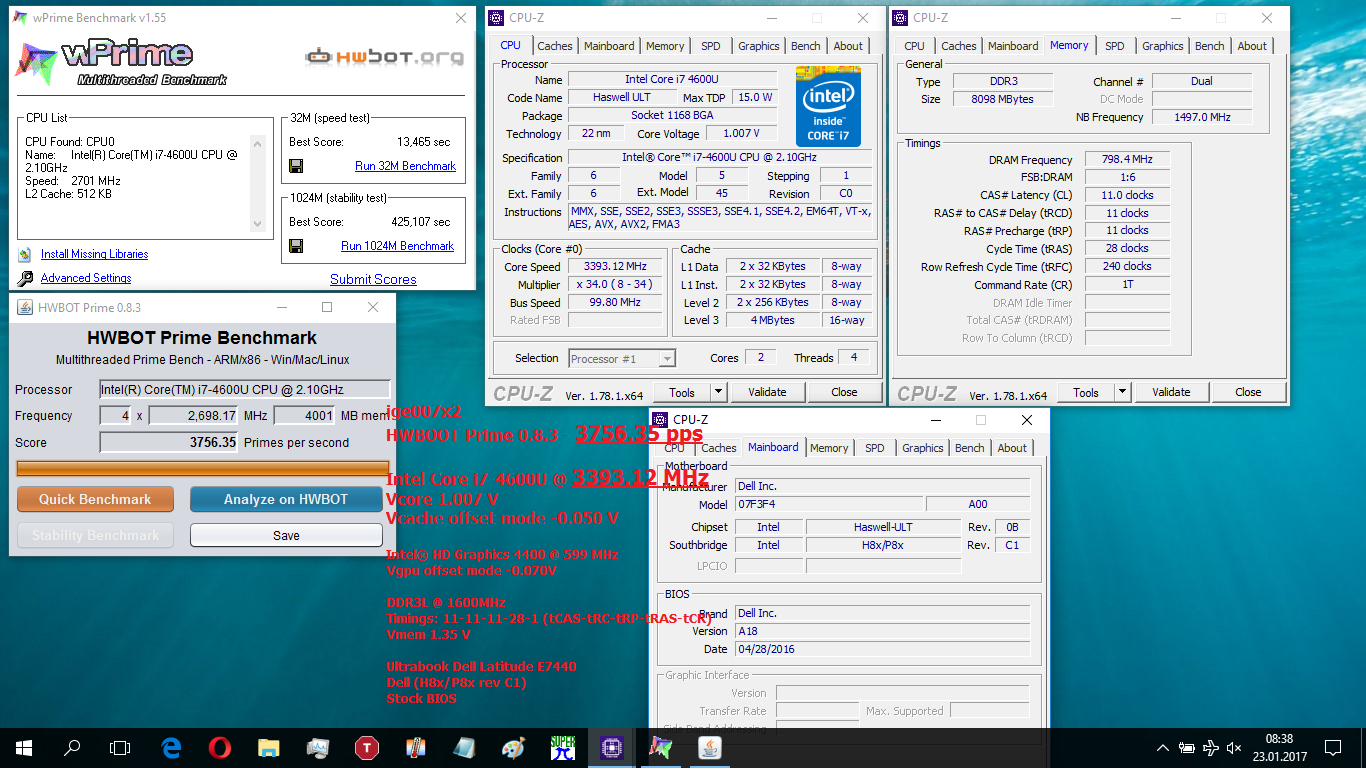Click the key icon next to Advanced Settings
The height and width of the screenshot is (769, 1366).
click(25, 278)
